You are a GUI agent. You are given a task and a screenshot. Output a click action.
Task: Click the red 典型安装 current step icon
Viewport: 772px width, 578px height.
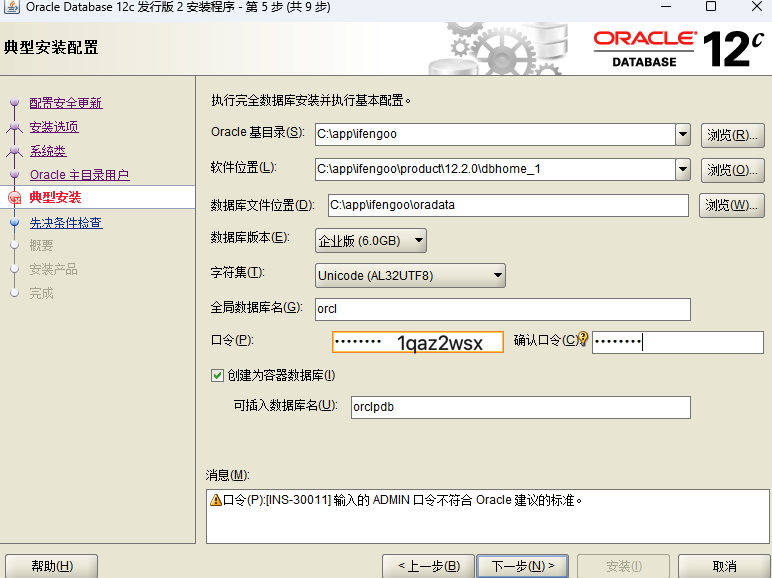15,198
